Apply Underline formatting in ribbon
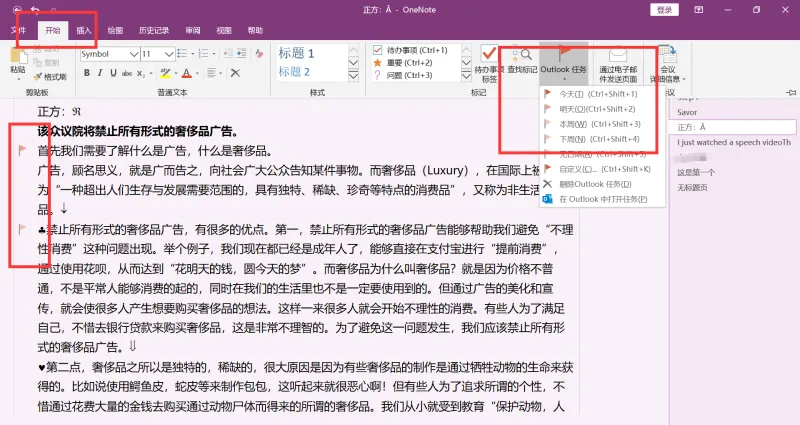Viewport: 800px width, 425px height. [x=113, y=73]
